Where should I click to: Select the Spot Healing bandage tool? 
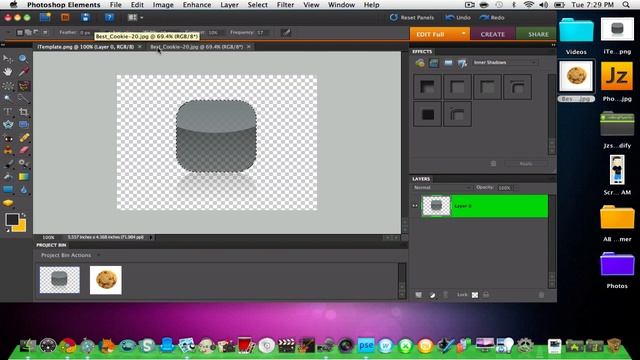(x=24, y=138)
